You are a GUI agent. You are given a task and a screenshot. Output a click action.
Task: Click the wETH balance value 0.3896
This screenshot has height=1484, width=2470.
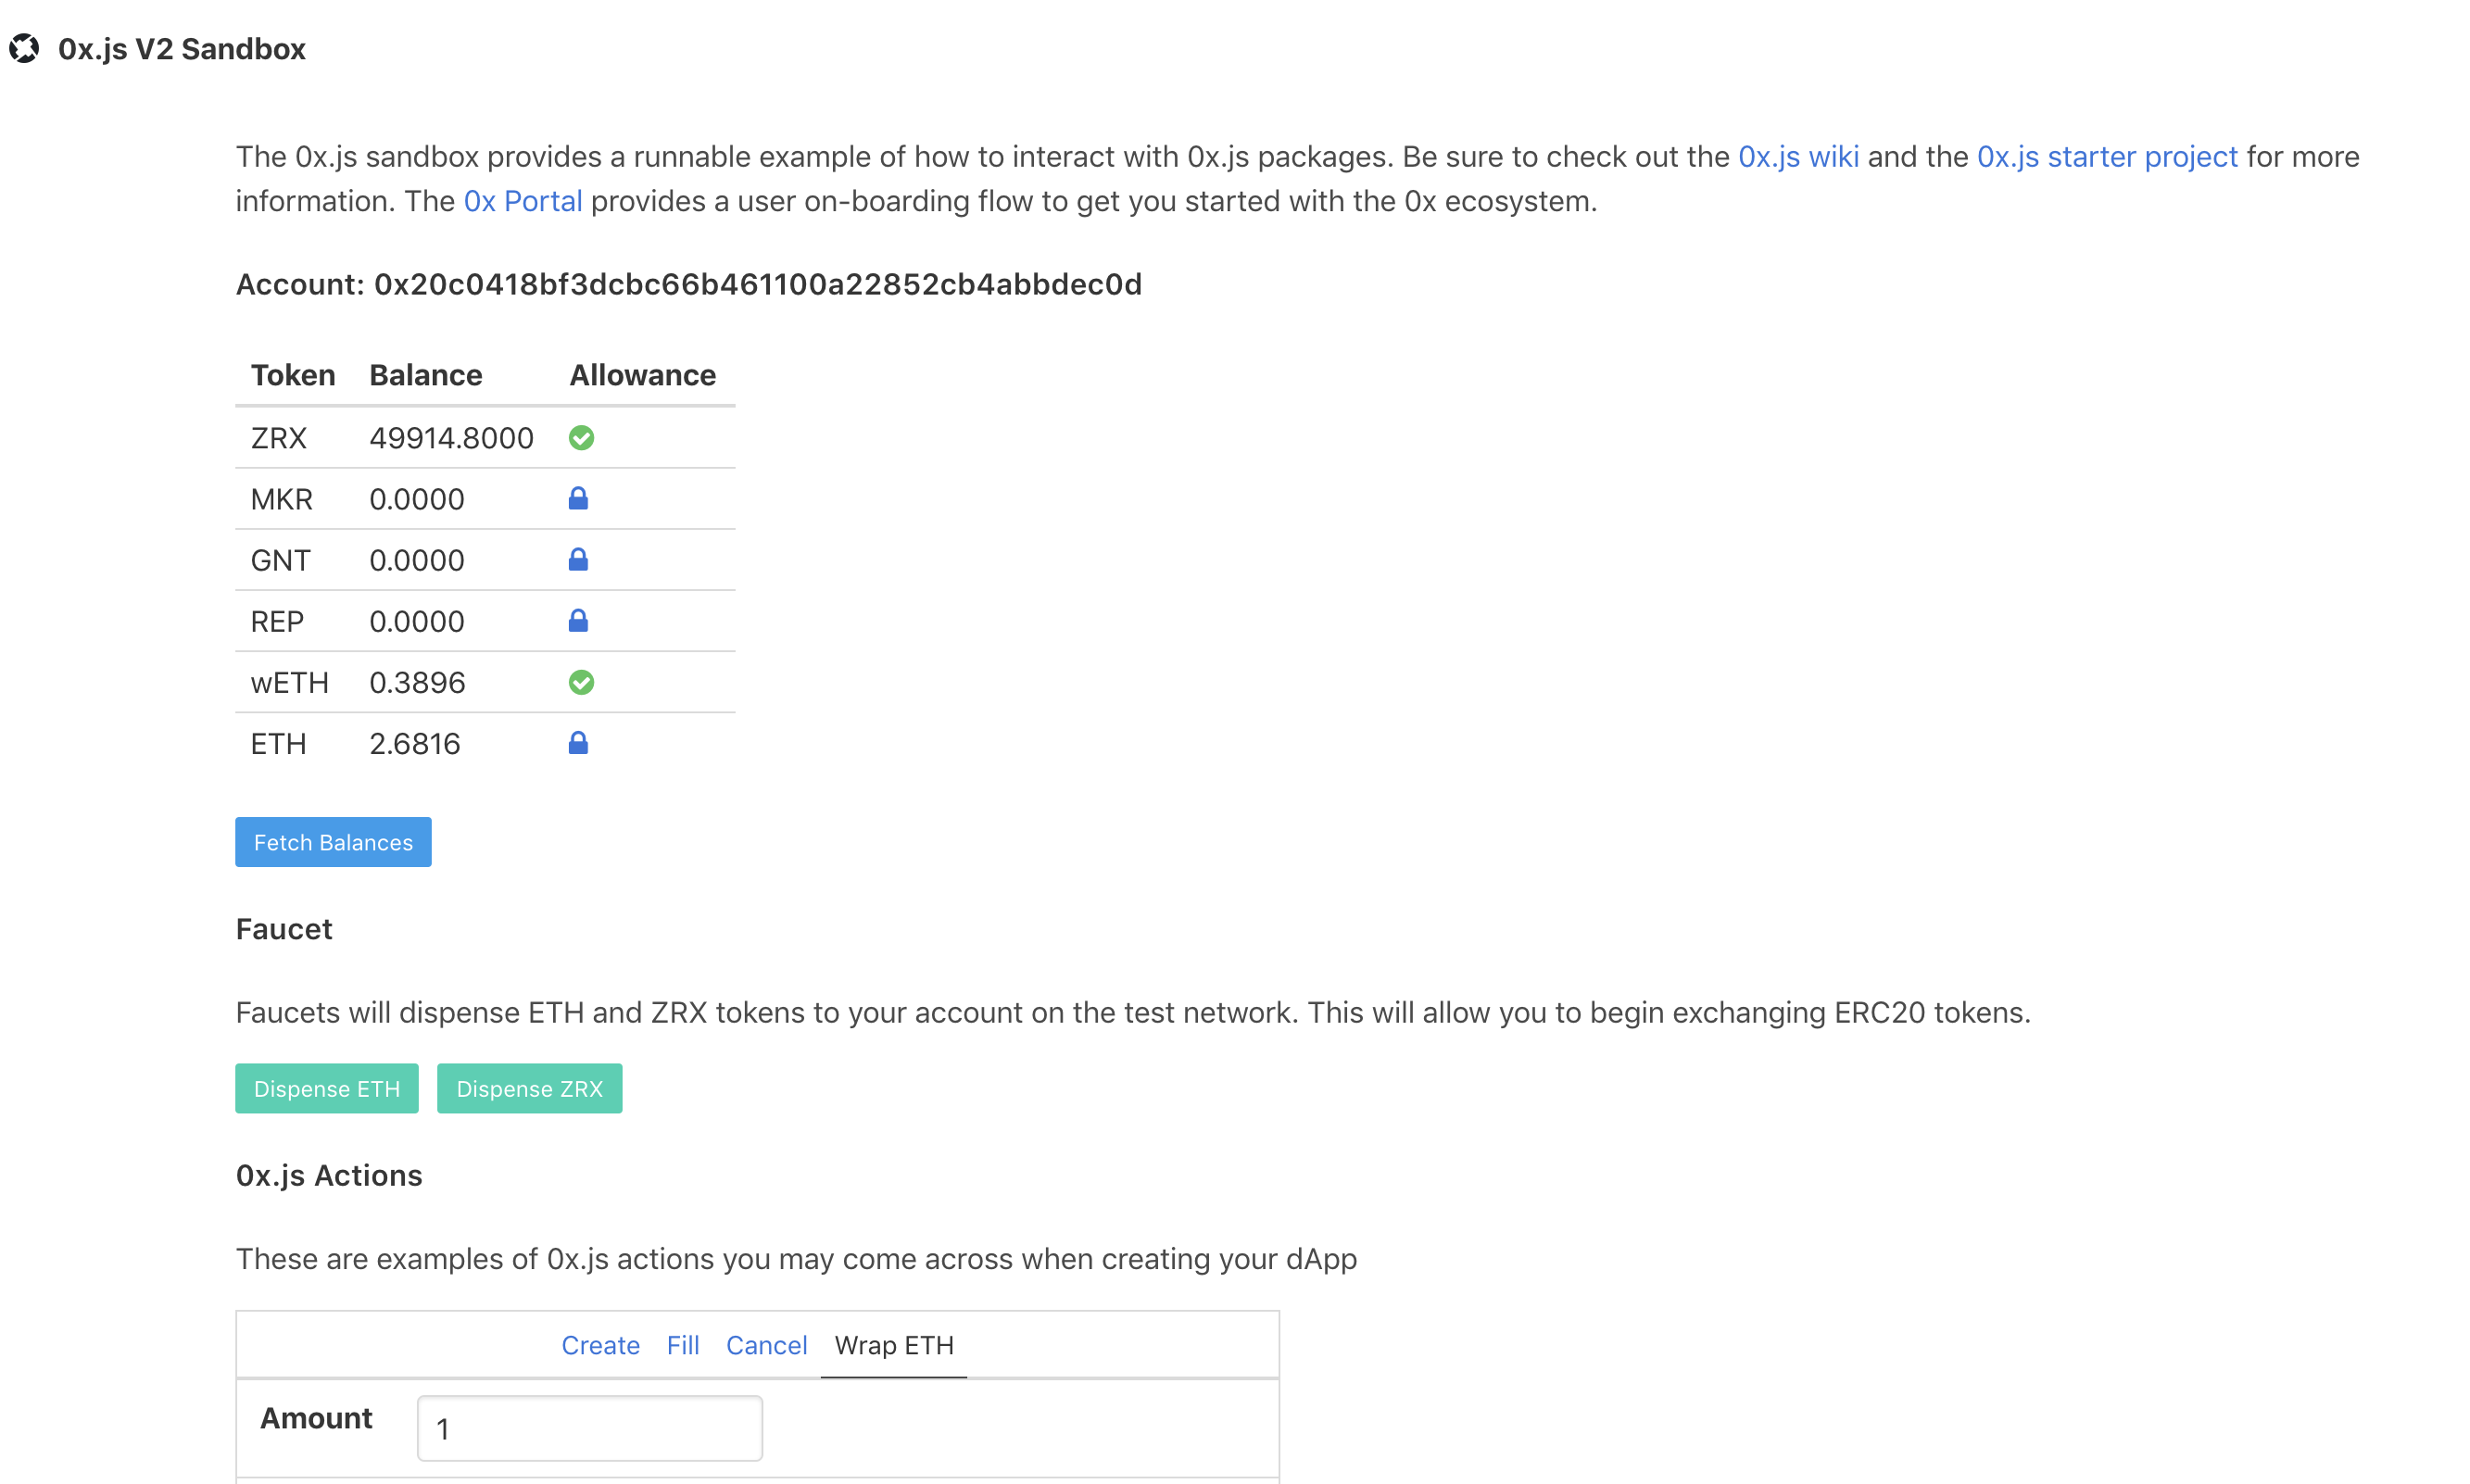pos(416,682)
